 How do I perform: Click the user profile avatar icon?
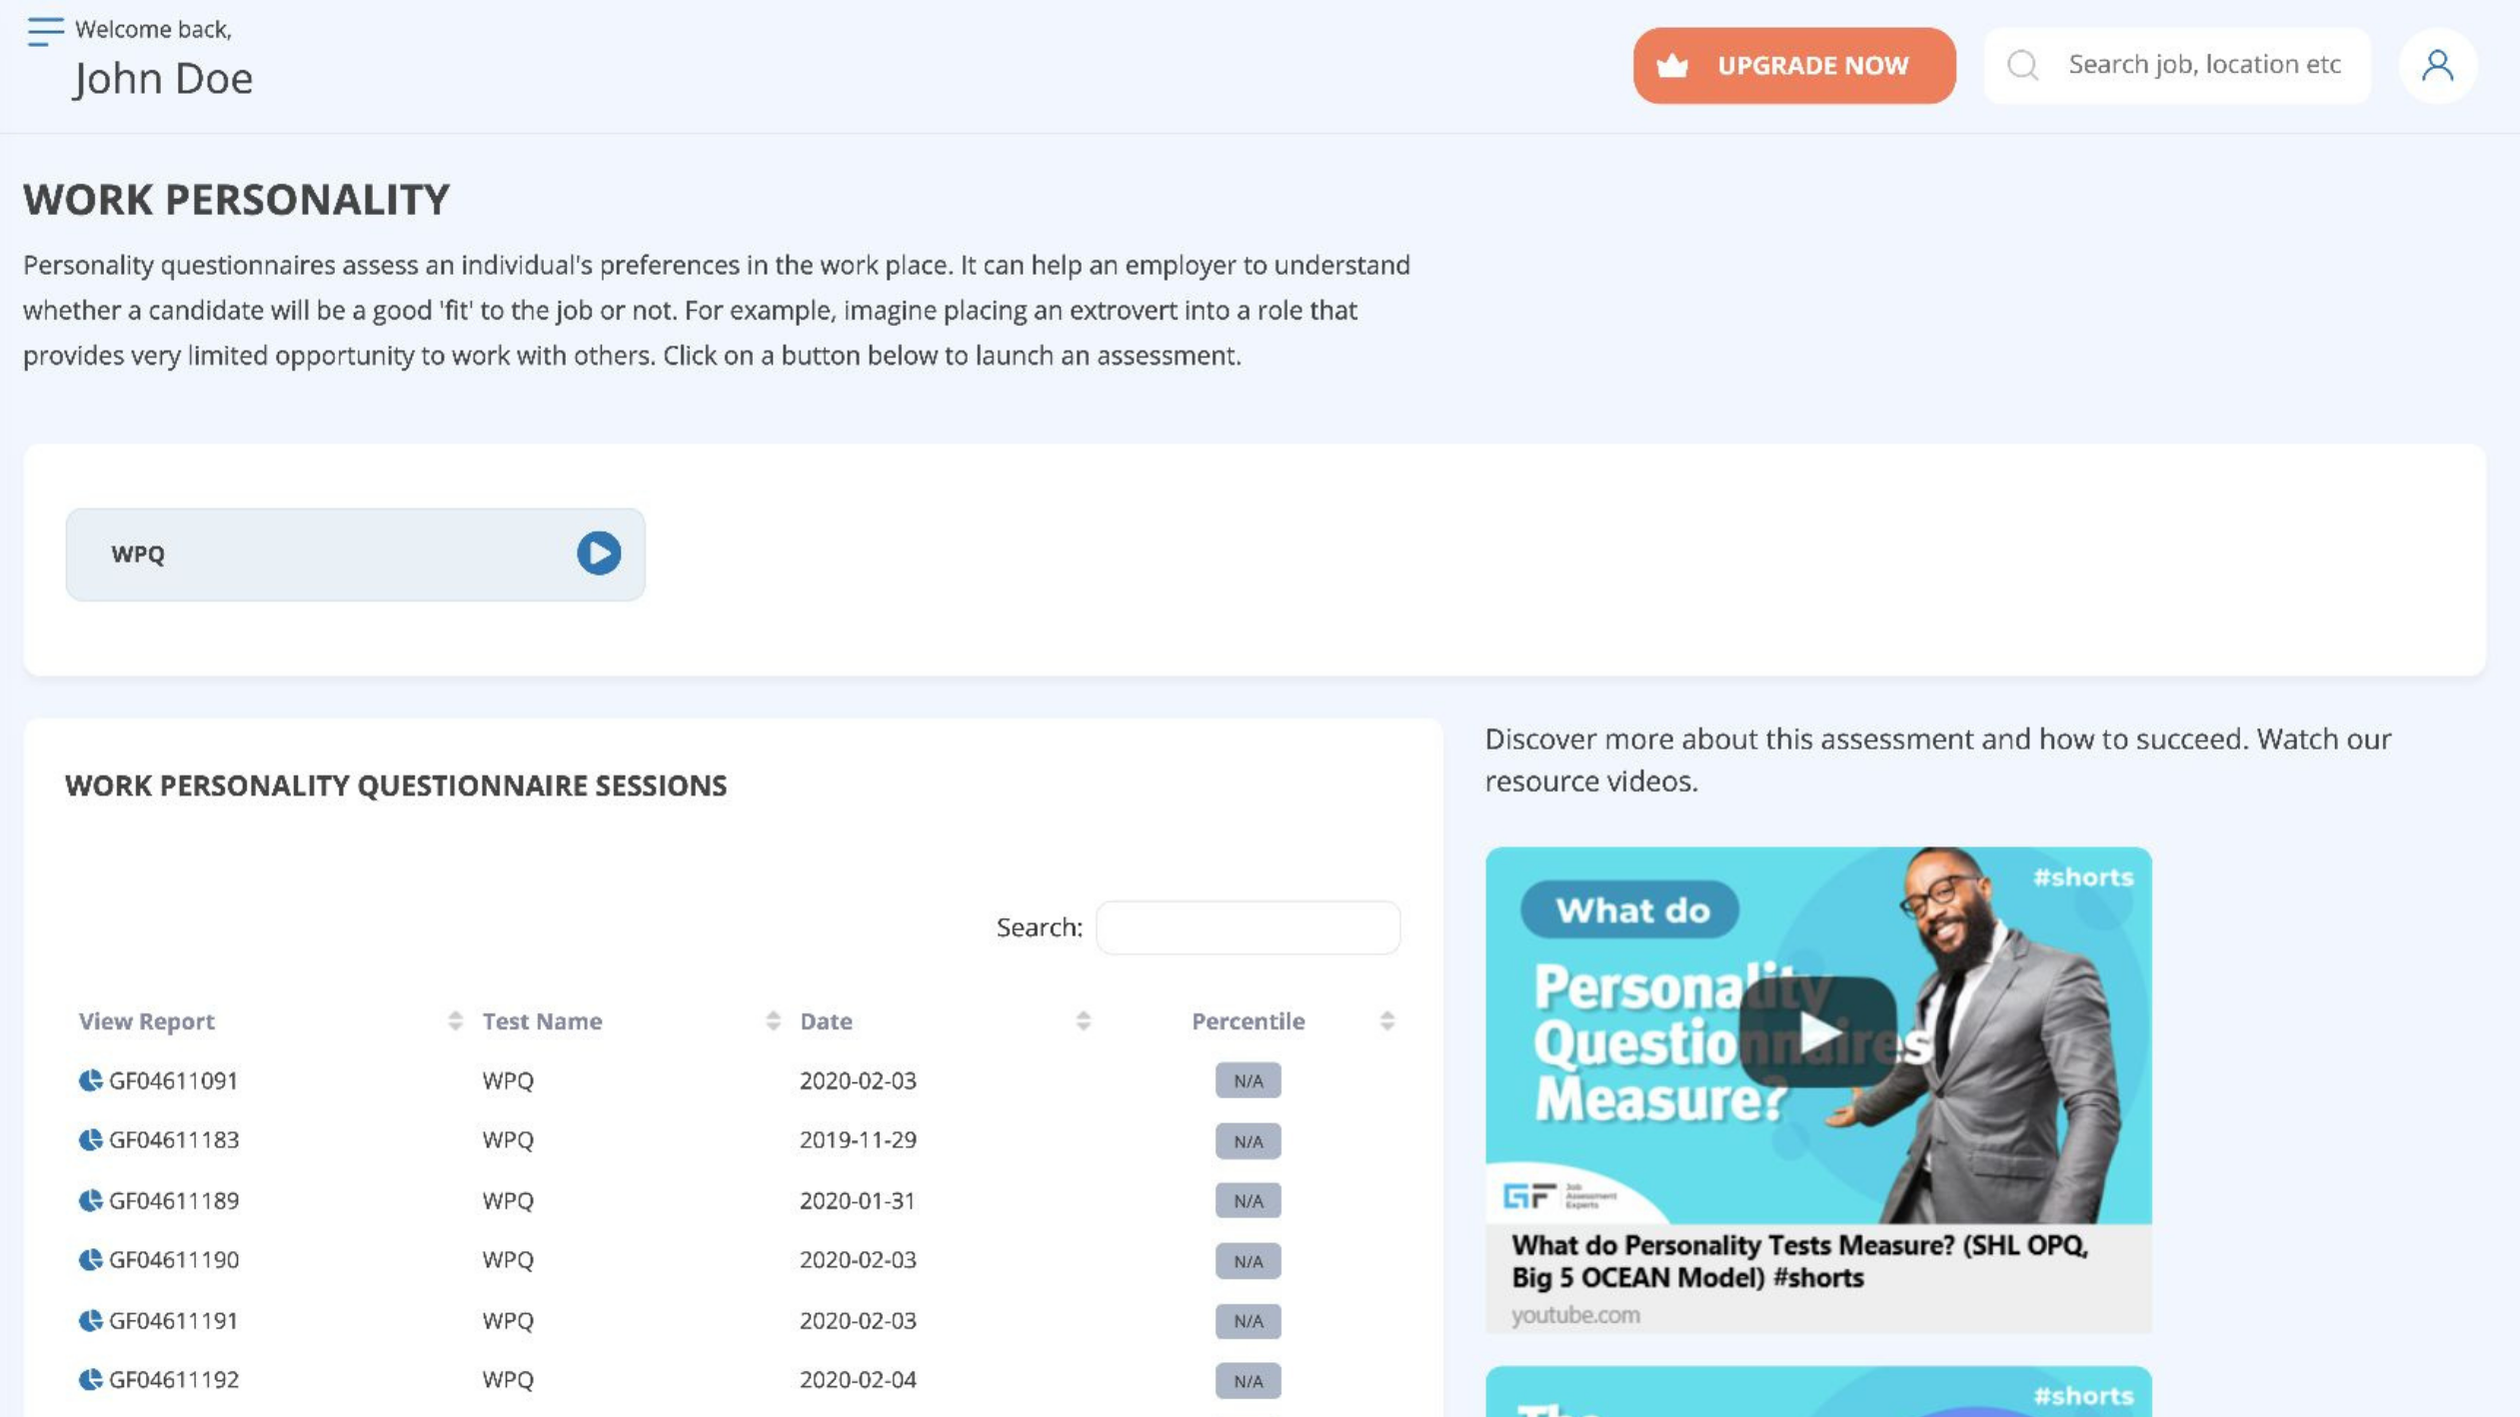point(2437,66)
